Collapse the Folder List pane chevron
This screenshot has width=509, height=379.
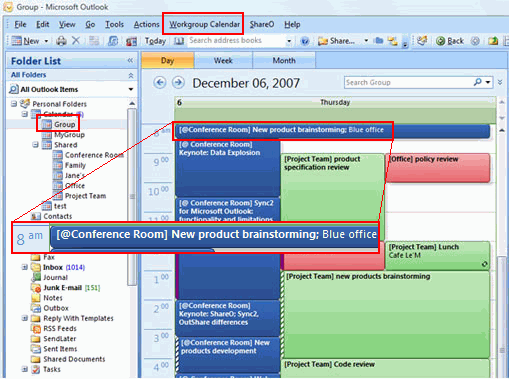(130, 60)
